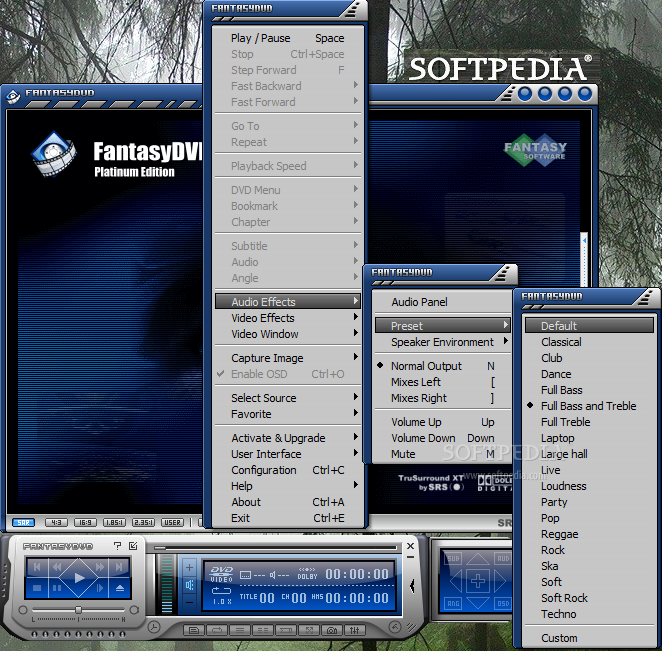Screen dimensions: 662x651
Task: Toggle the 16:9 aspect ratio button
Action: [x=85, y=522]
